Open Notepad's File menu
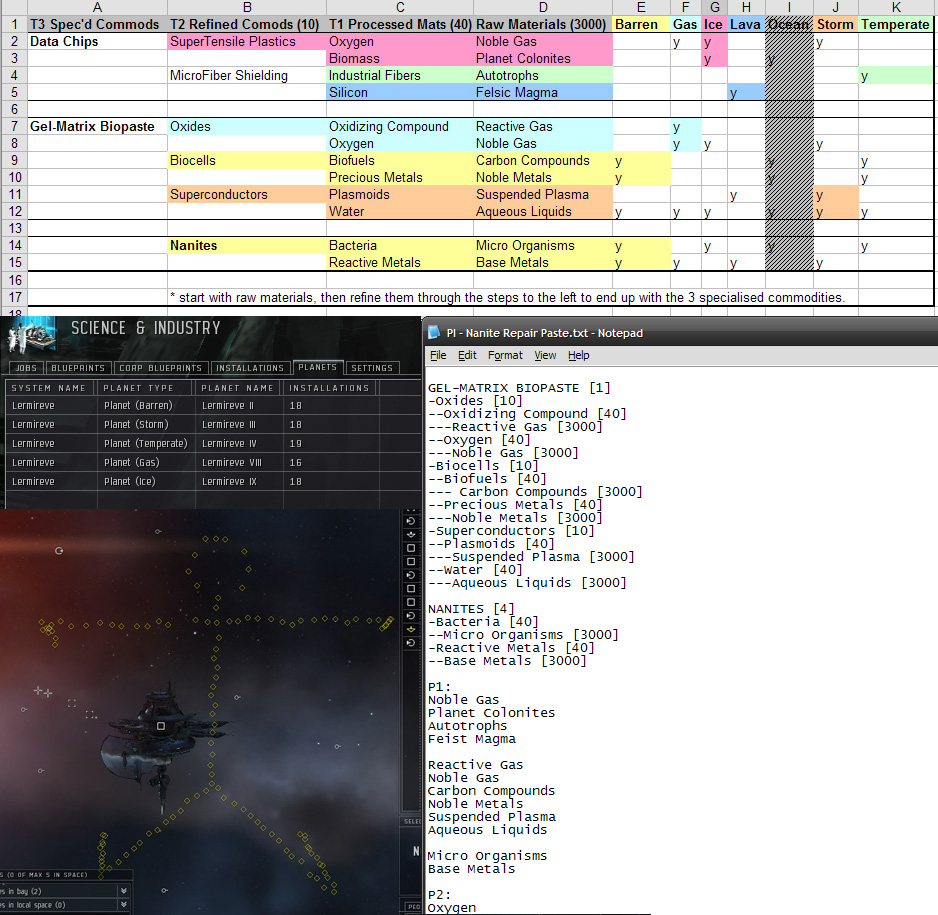 [438, 355]
